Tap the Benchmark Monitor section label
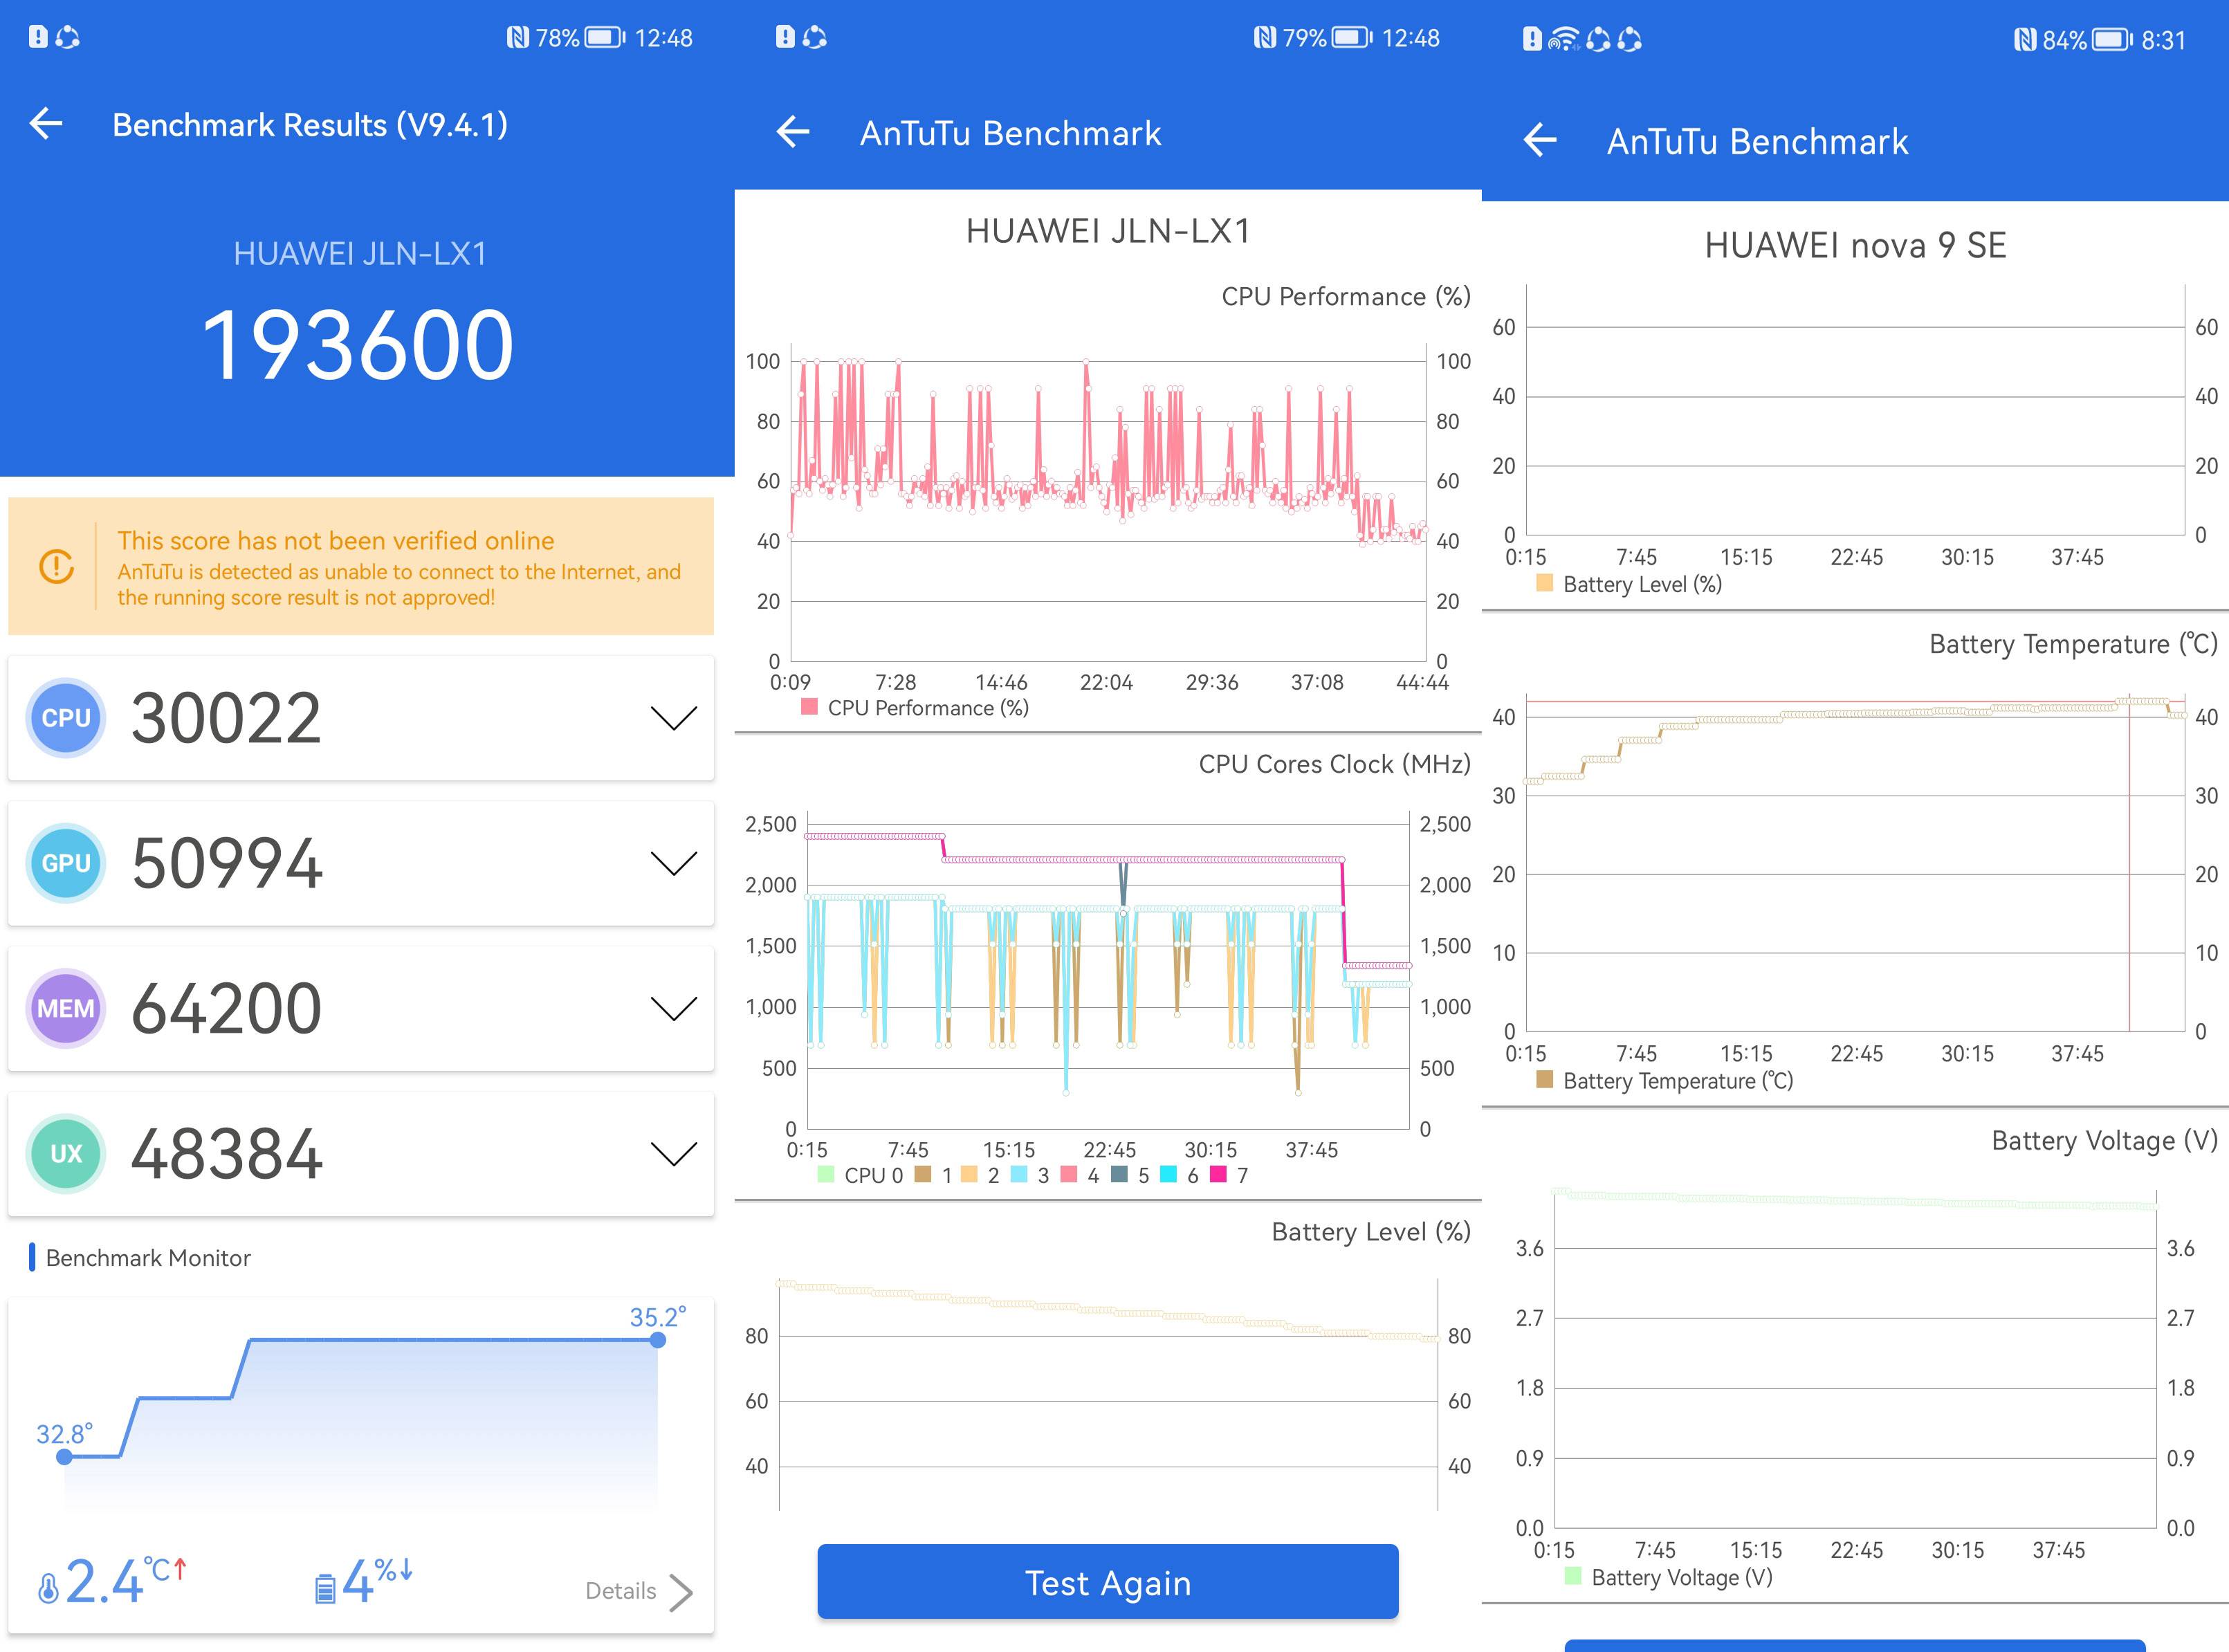2229x1652 pixels. tap(148, 1258)
